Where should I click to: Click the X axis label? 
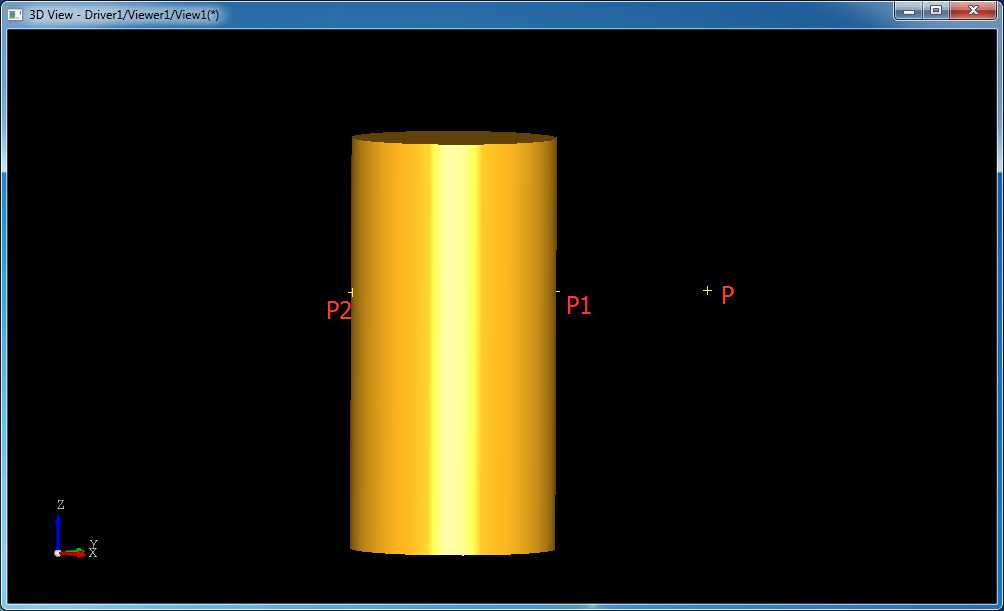pyautogui.click(x=93, y=553)
